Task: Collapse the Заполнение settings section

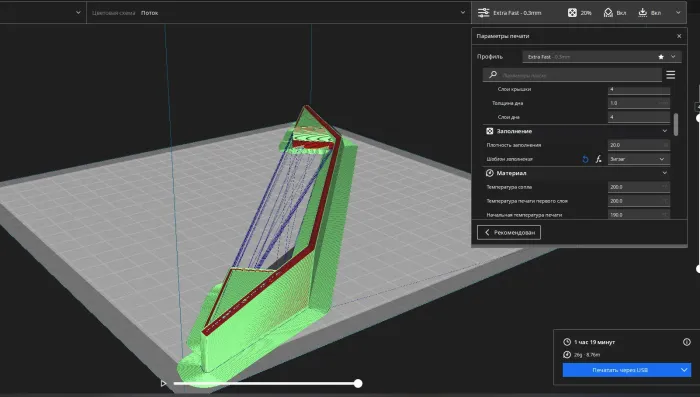Action: 665,131
